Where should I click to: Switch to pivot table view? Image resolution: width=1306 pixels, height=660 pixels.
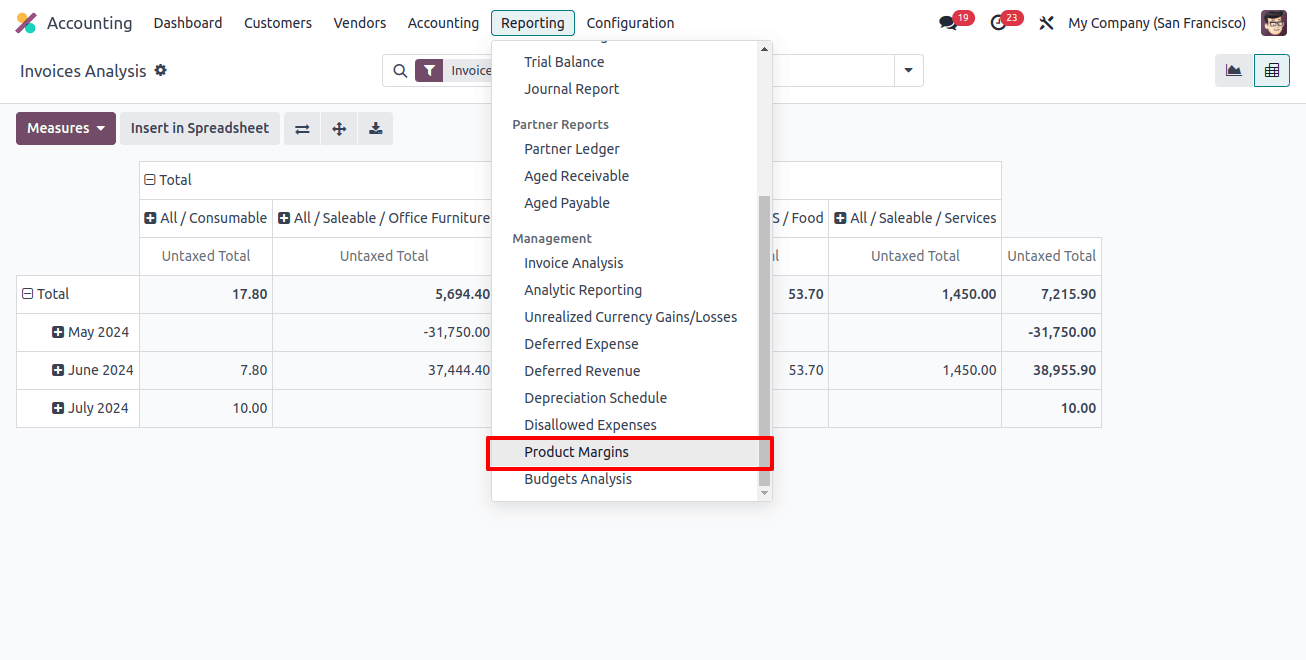pyautogui.click(x=1272, y=71)
